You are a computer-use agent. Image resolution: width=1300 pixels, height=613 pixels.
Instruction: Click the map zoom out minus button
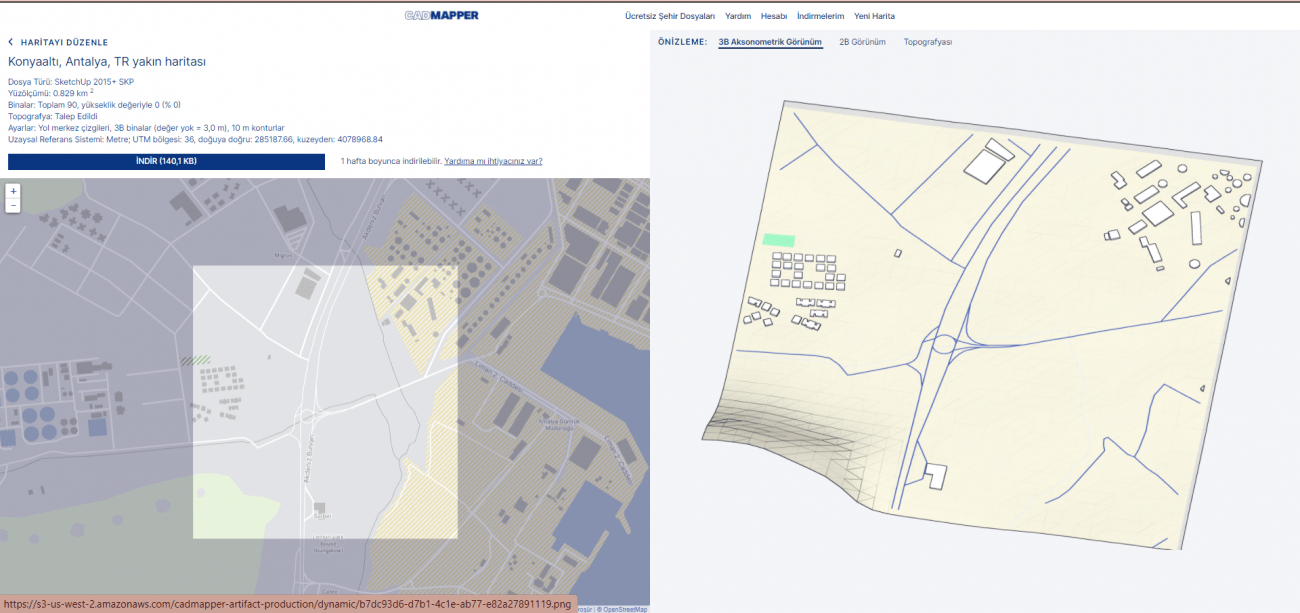click(x=13, y=205)
